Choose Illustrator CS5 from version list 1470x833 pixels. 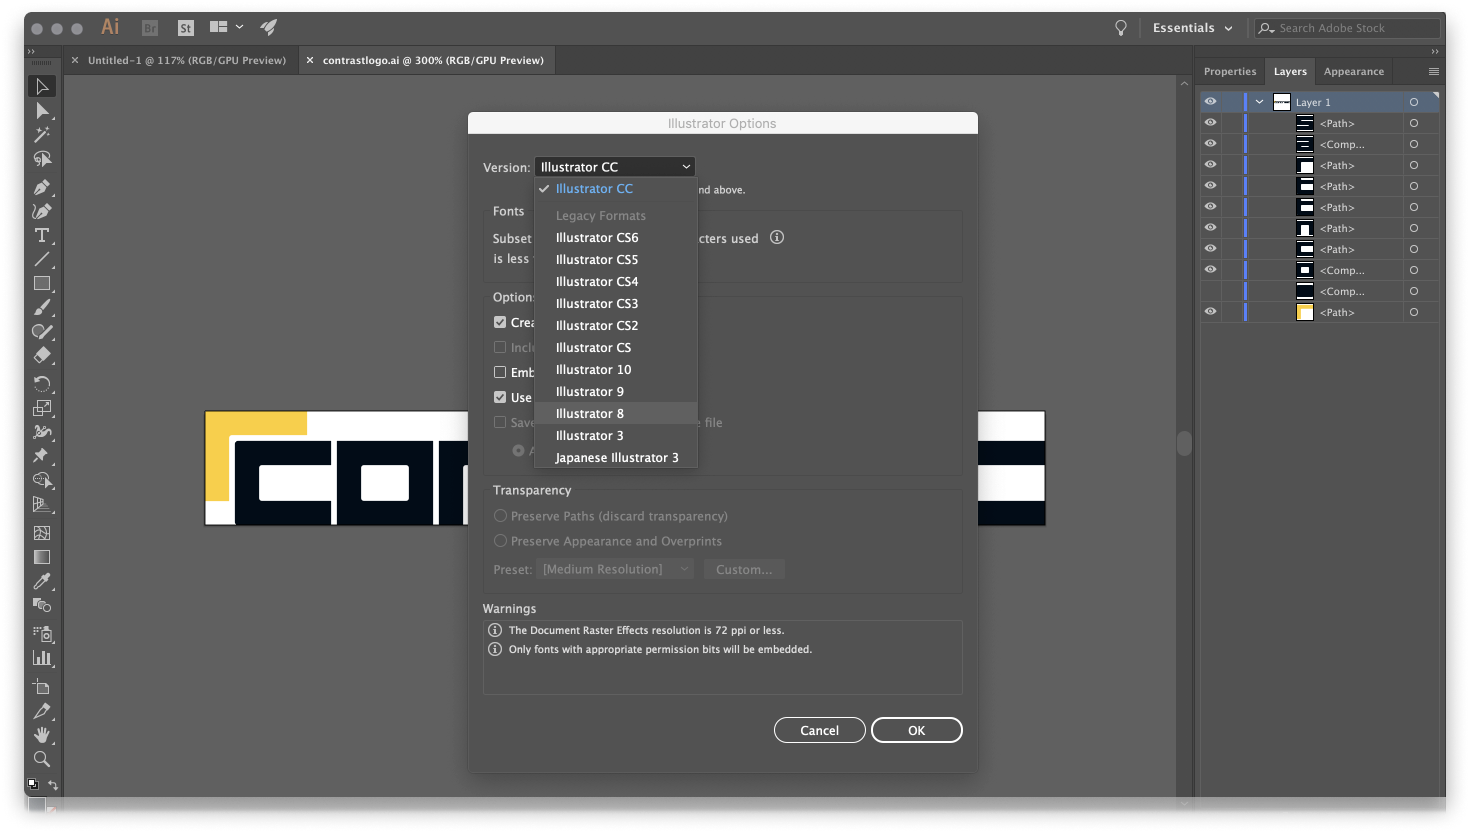pyautogui.click(x=616, y=260)
